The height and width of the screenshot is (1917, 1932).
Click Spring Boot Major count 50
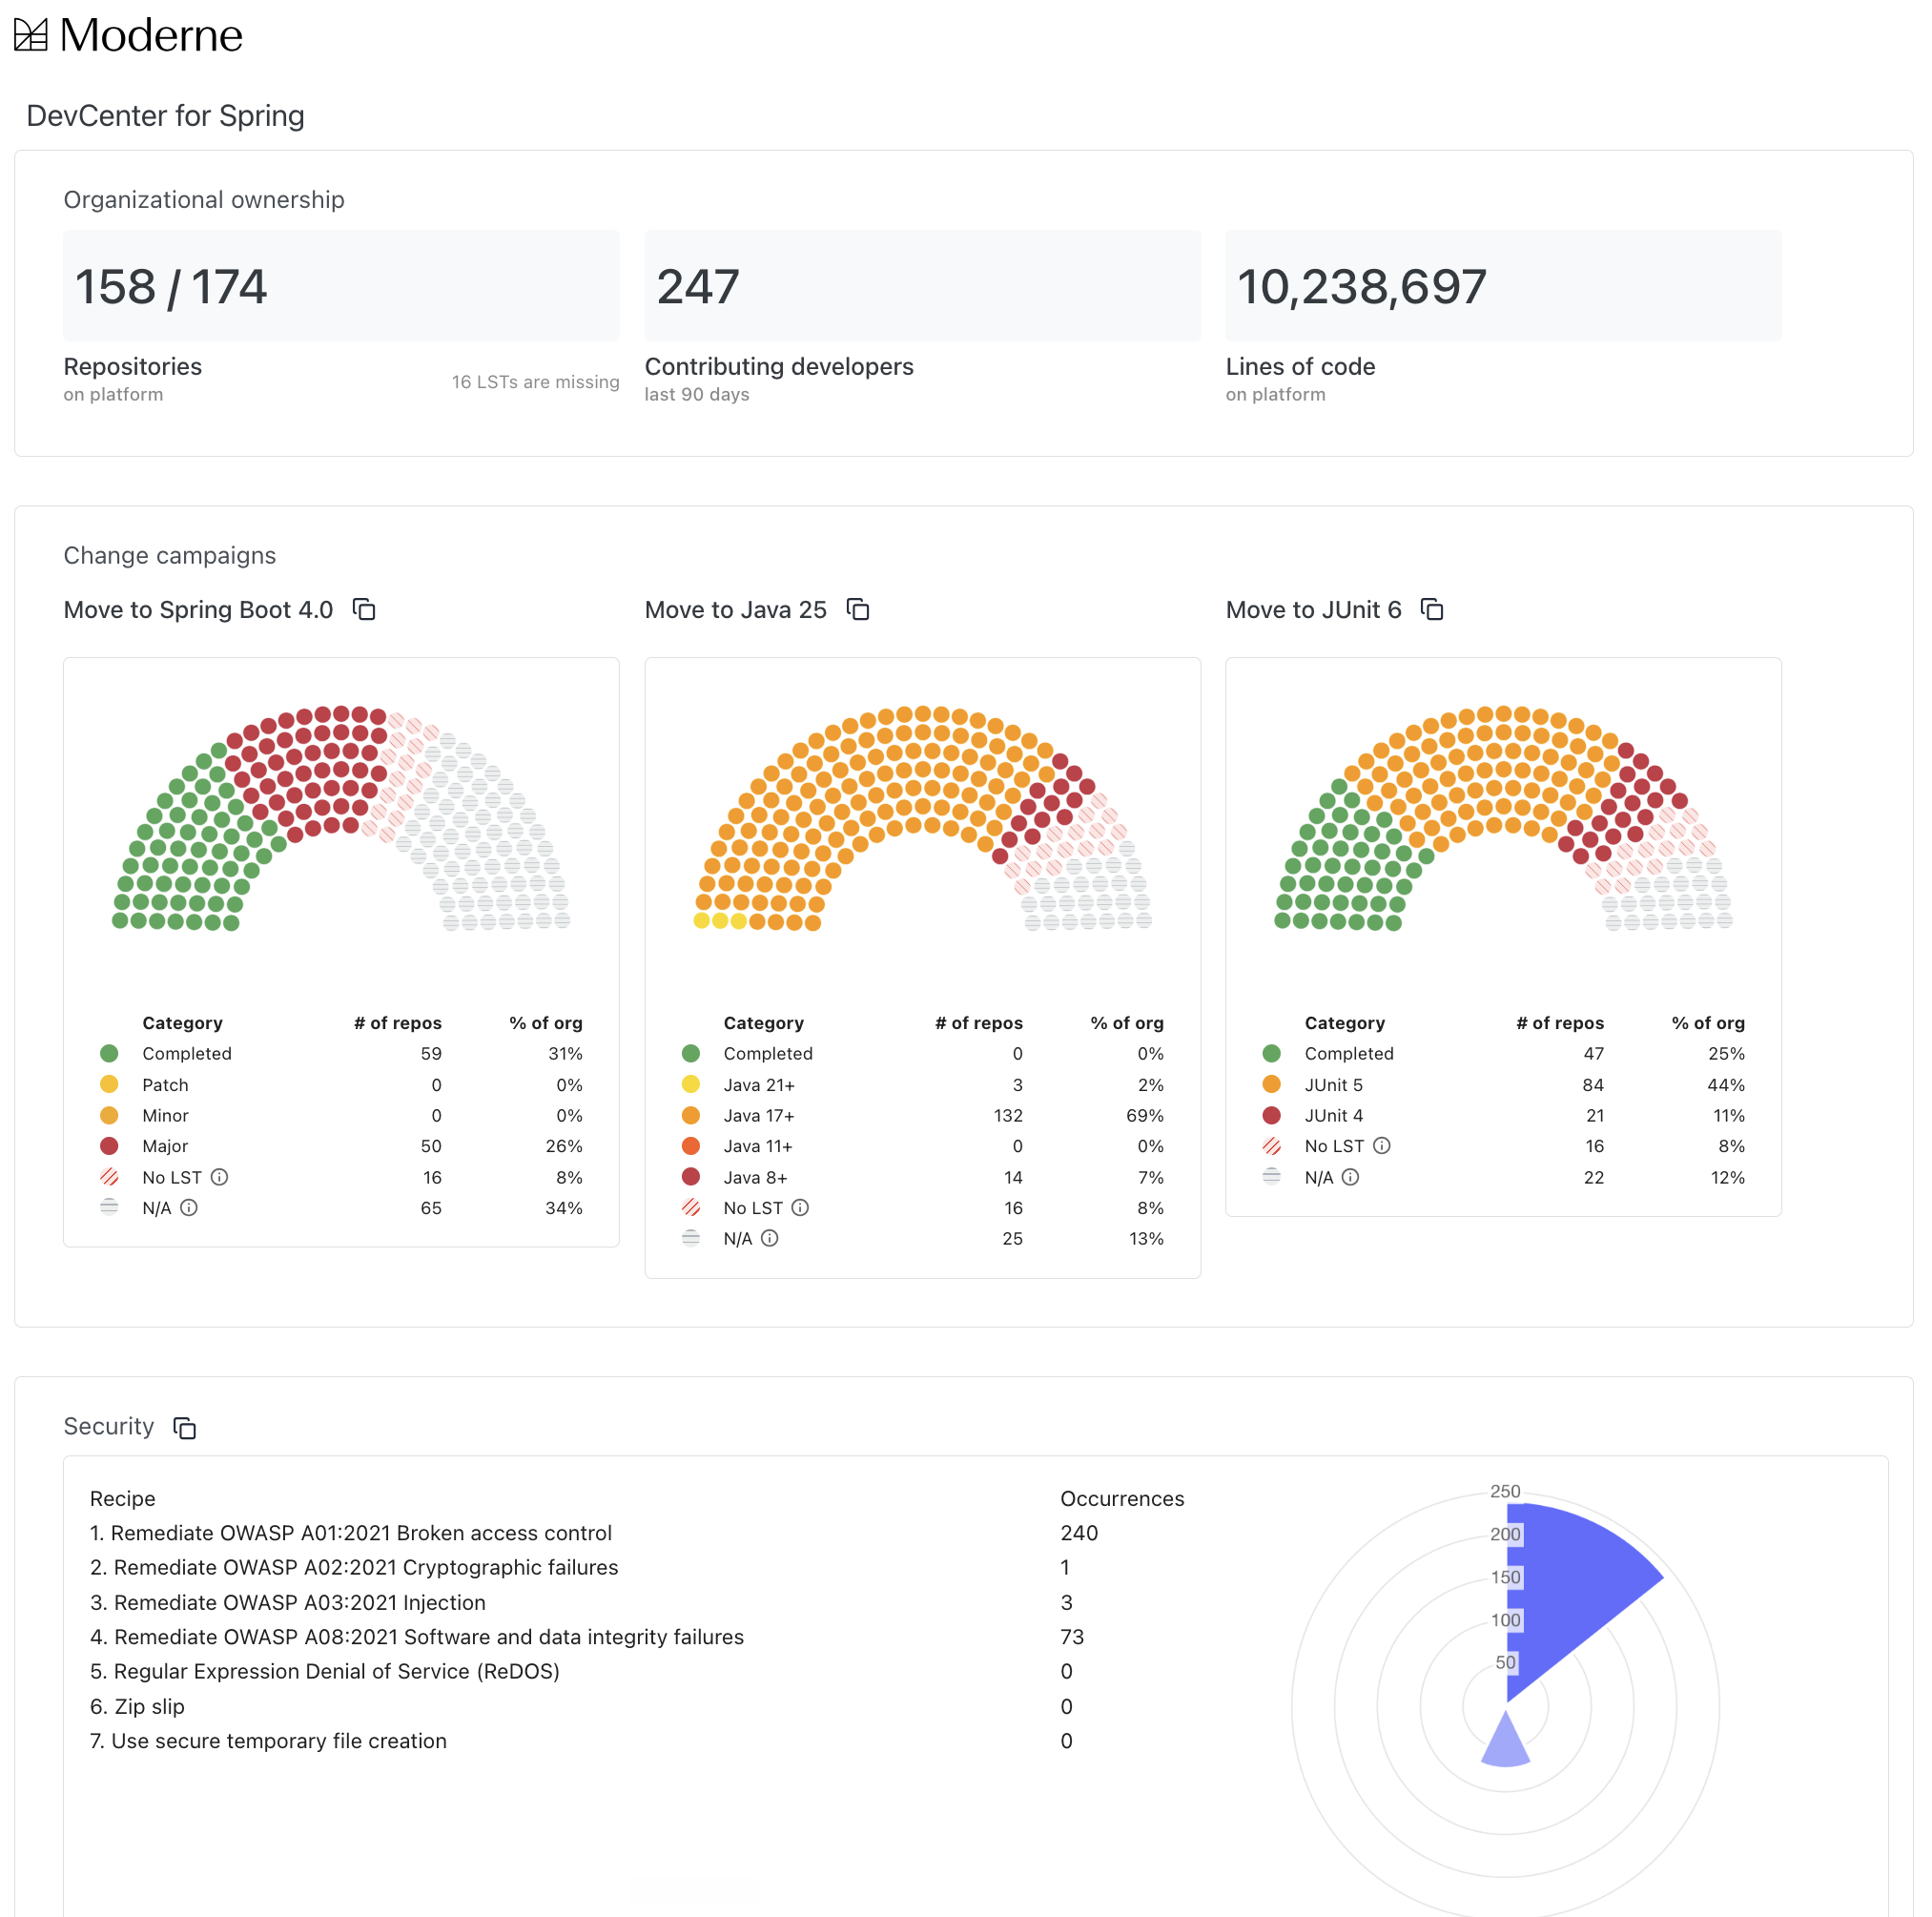tap(431, 1146)
